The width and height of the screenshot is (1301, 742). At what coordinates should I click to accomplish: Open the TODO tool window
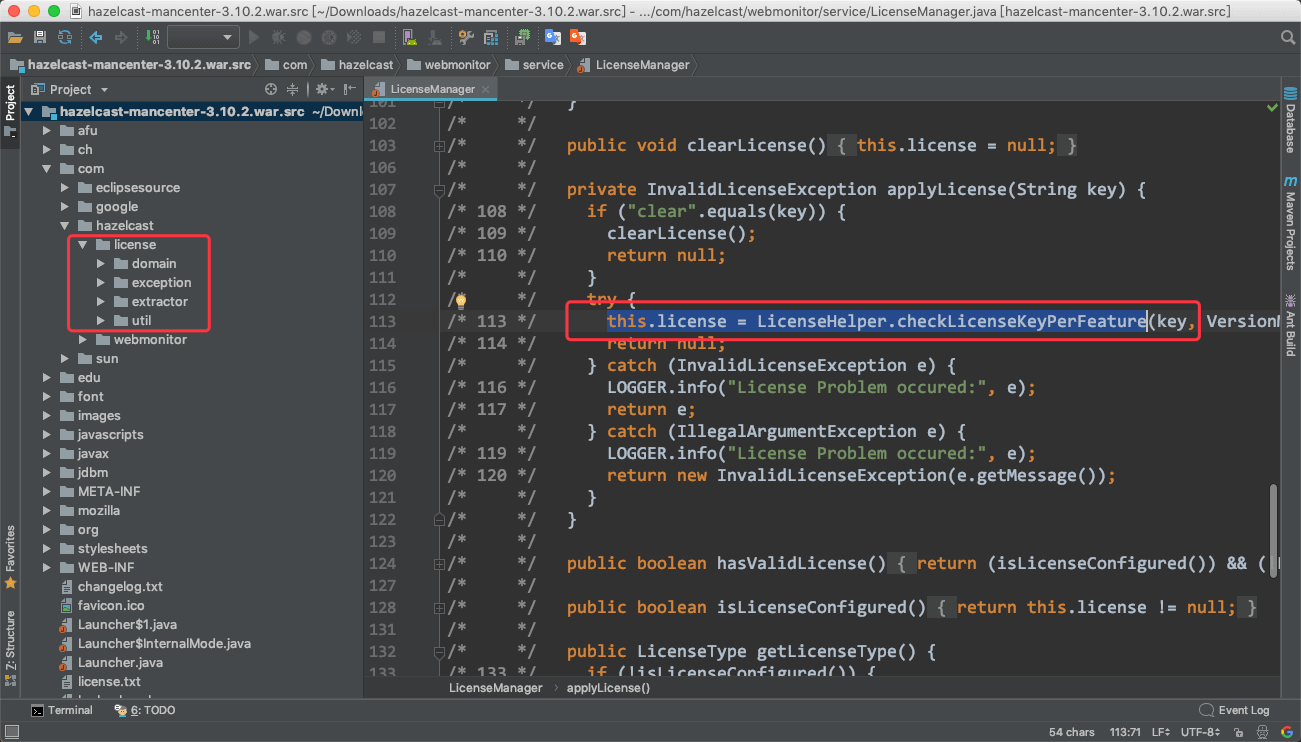tap(145, 710)
